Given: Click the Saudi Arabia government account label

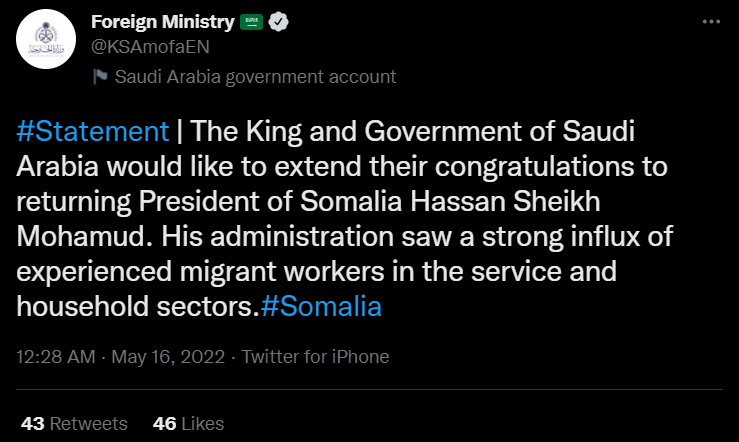Looking at the screenshot, I should (x=255, y=77).
